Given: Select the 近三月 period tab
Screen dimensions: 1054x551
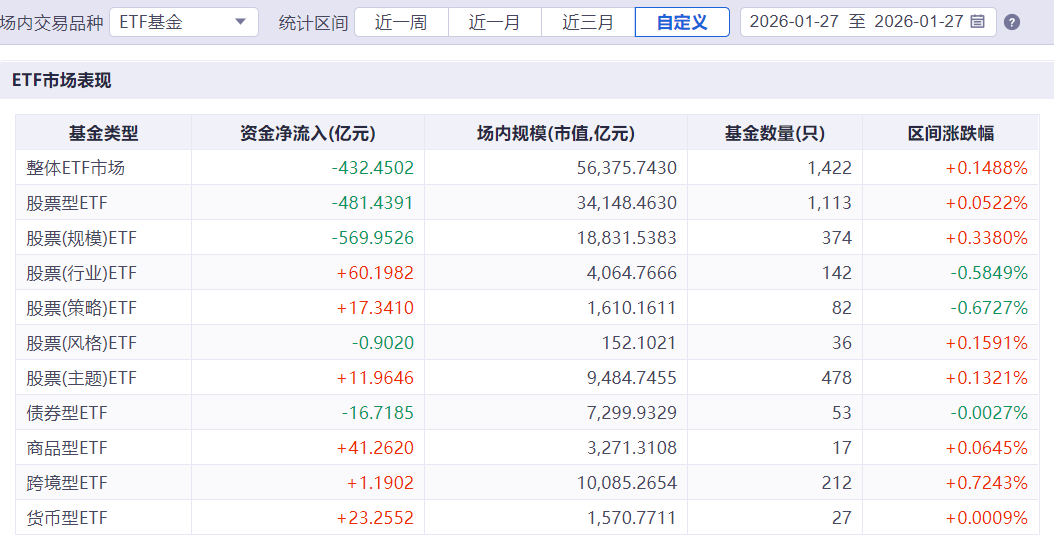Looking at the screenshot, I should click(x=588, y=22).
